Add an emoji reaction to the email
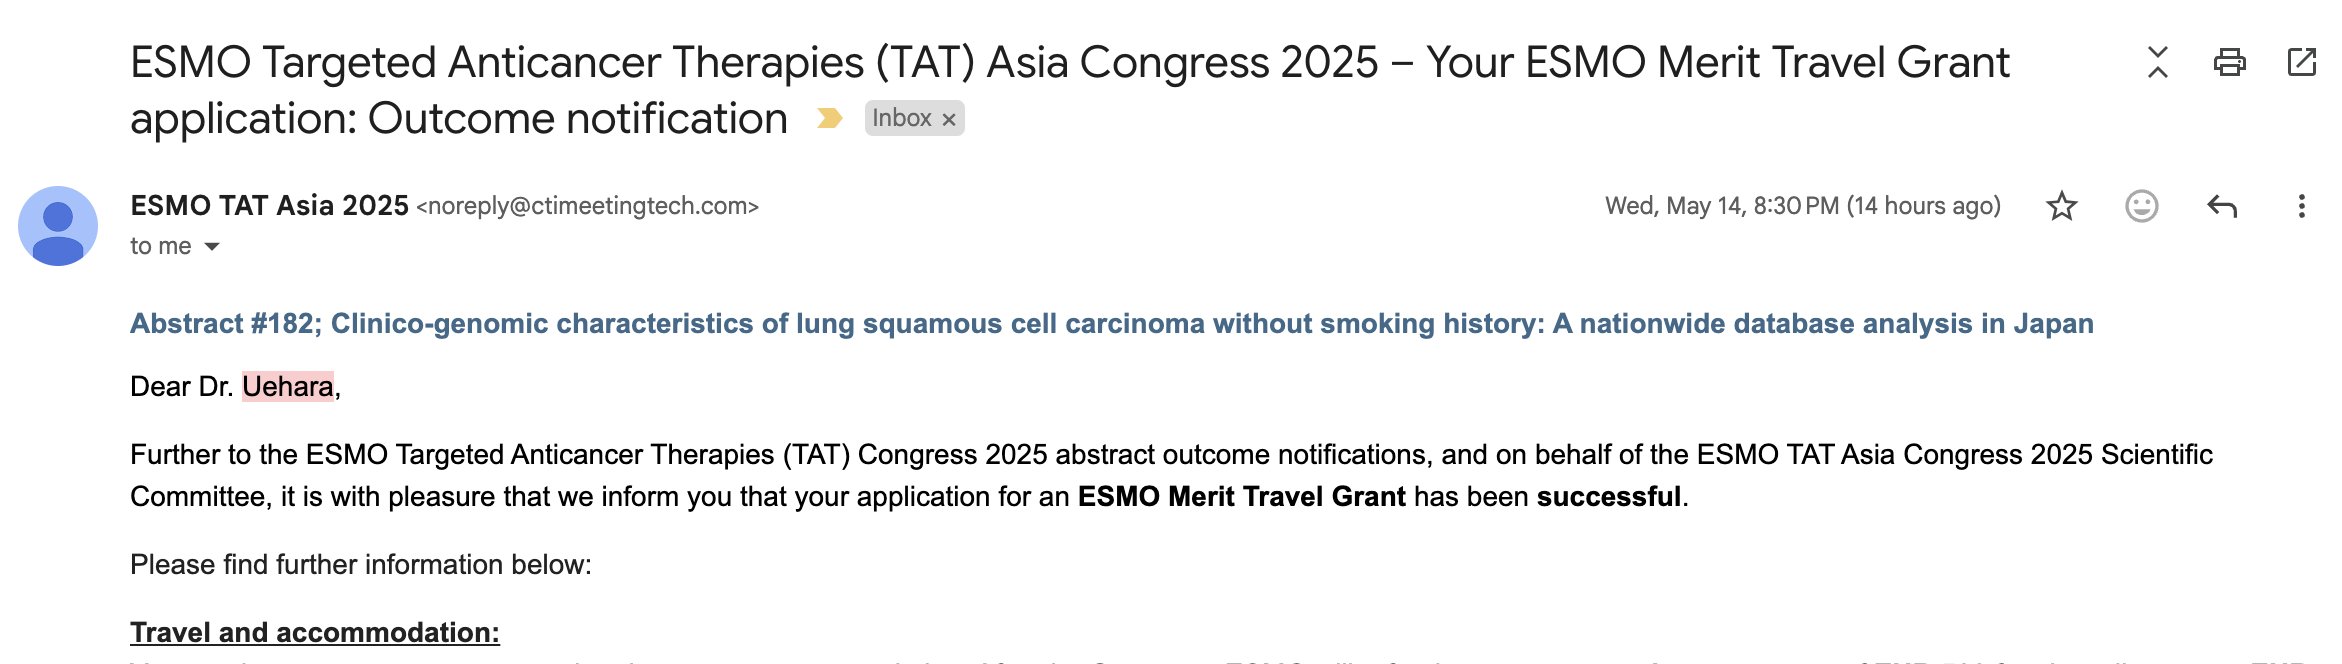The height and width of the screenshot is (664, 2342). click(2141, 206)
